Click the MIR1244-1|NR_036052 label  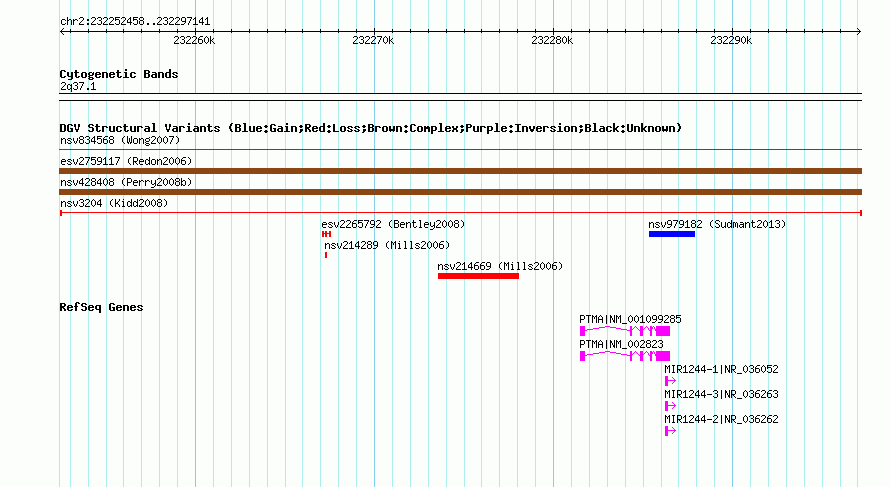(721, 370)
